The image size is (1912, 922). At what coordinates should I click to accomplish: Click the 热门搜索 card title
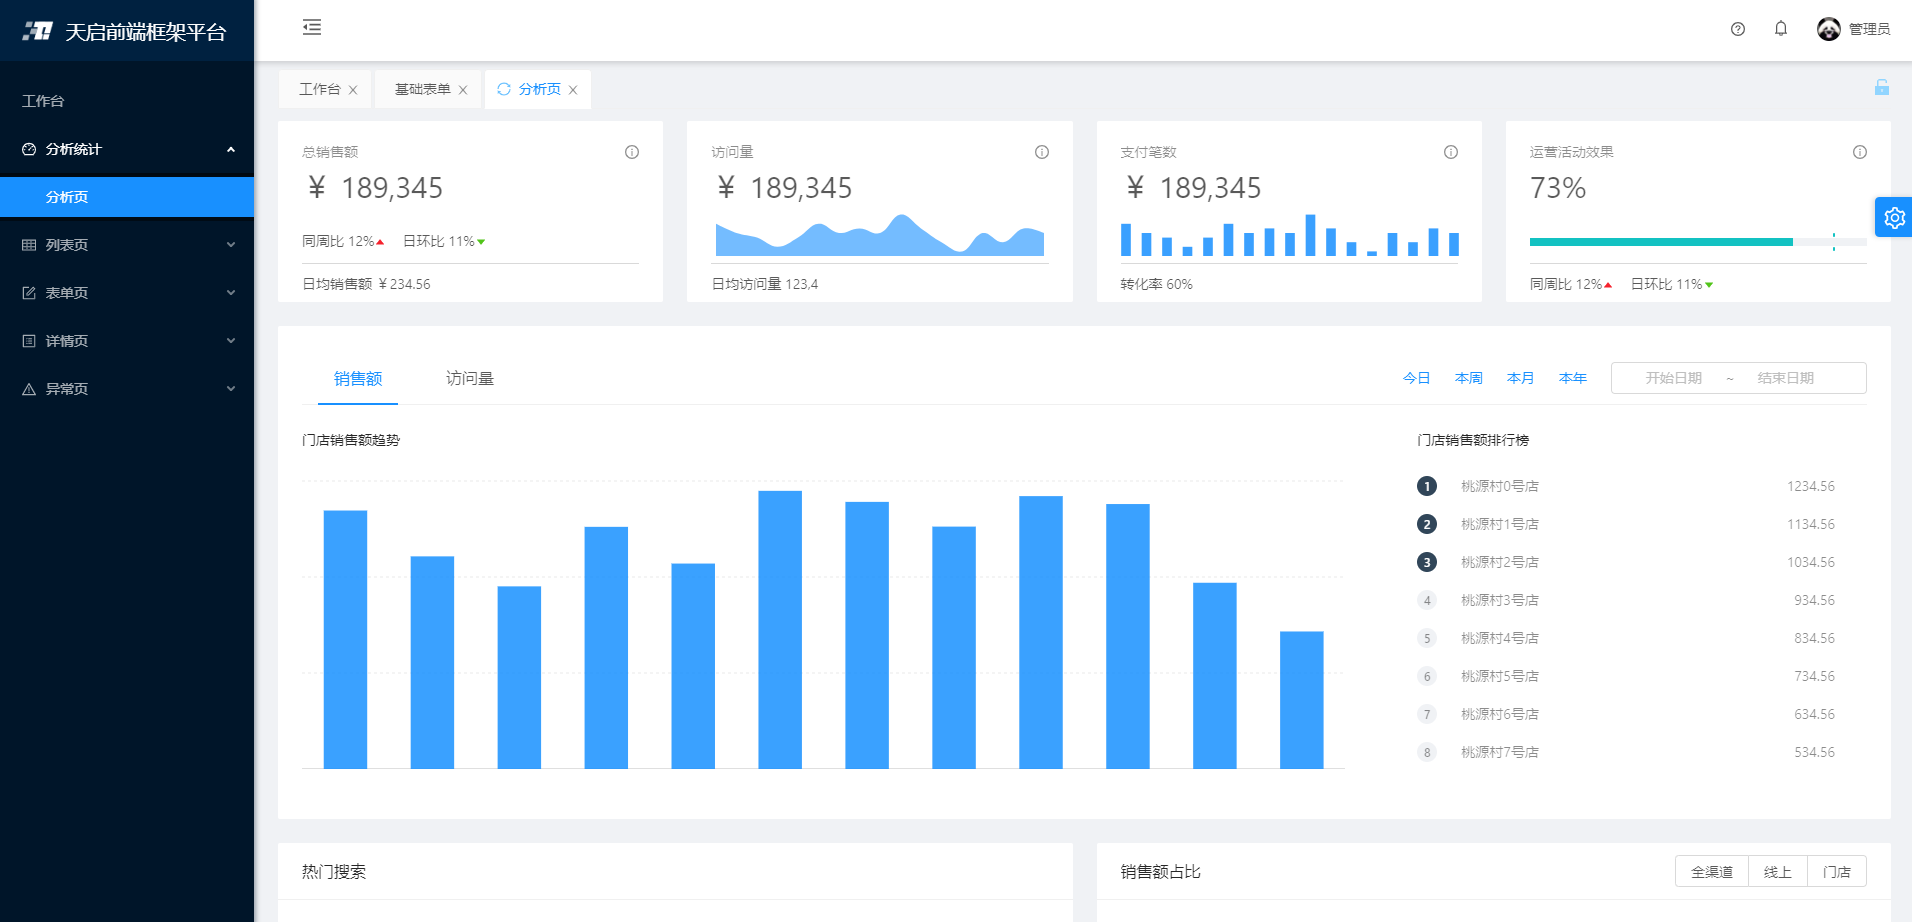coord(334,872)
